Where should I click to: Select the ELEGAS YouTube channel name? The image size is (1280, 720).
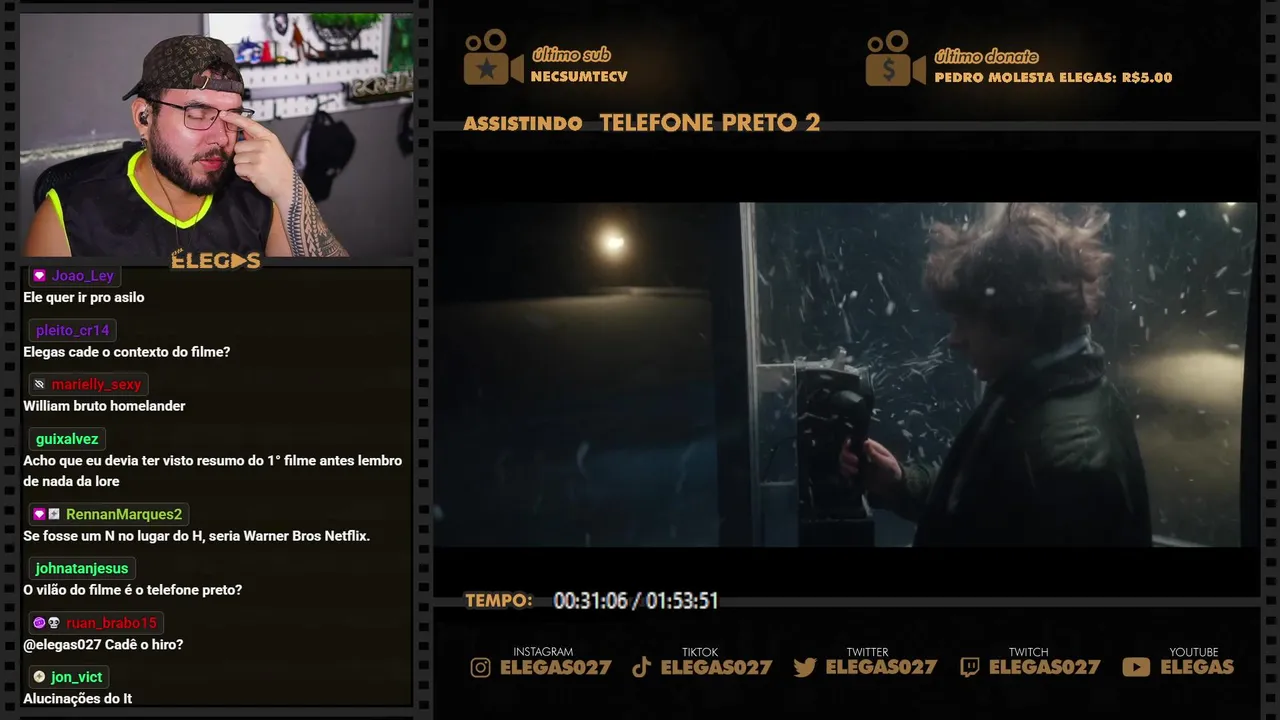point(1197,668)
